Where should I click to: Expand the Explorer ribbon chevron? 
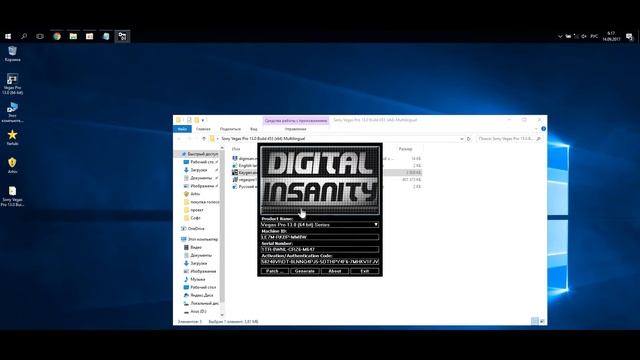click(536, 129)
